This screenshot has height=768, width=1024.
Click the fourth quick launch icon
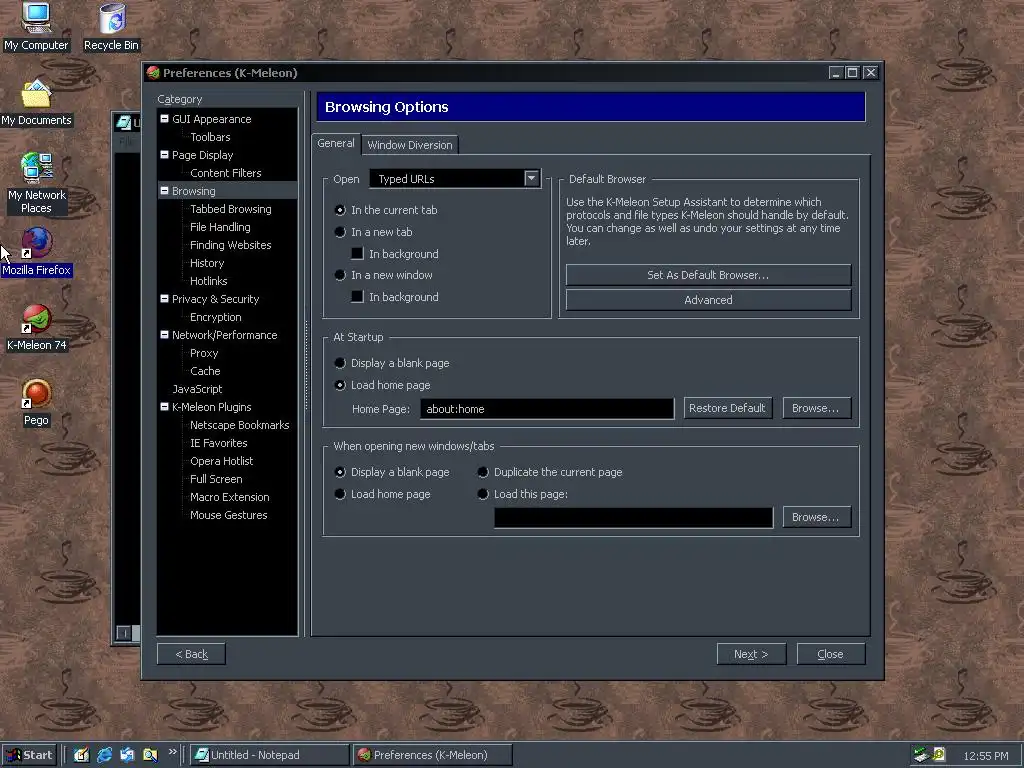(150, 755)
